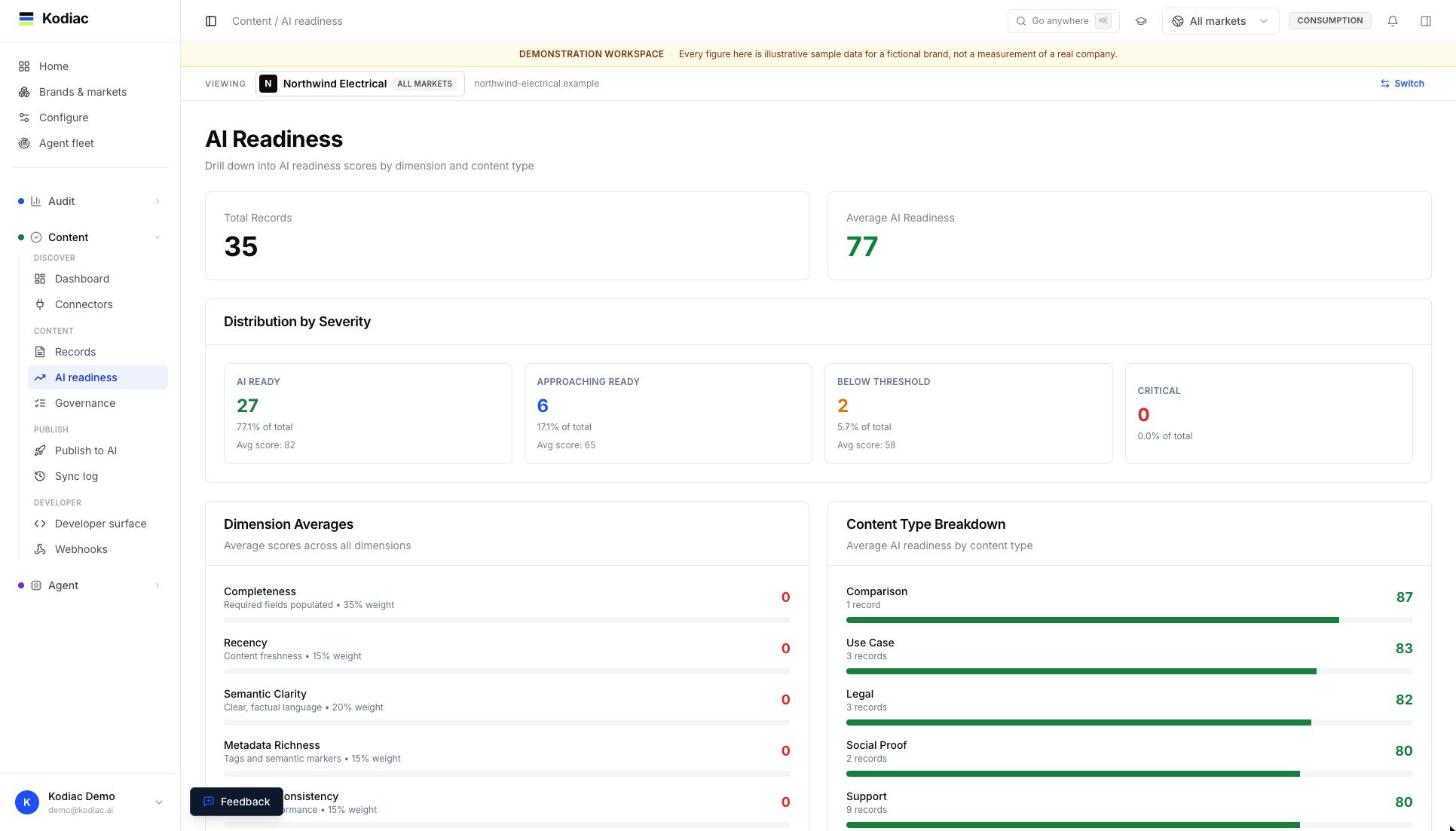Select the AI Ready severity card

pyautogui.click(x=368, y=414)
